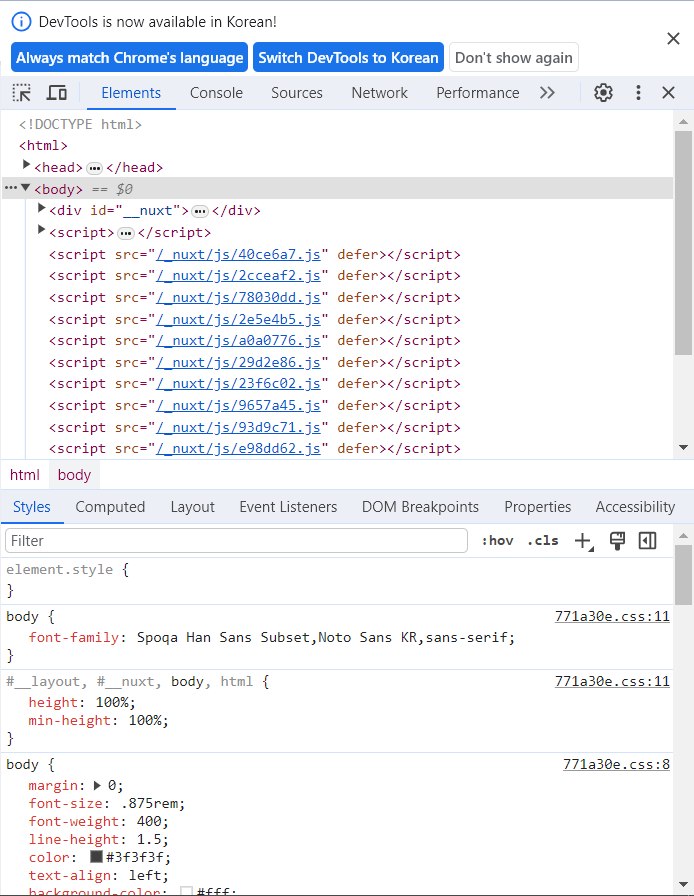Show more DevTools tabs chevron
The width and height of the screenshot is (694, 896).
(x=547, y=93)
